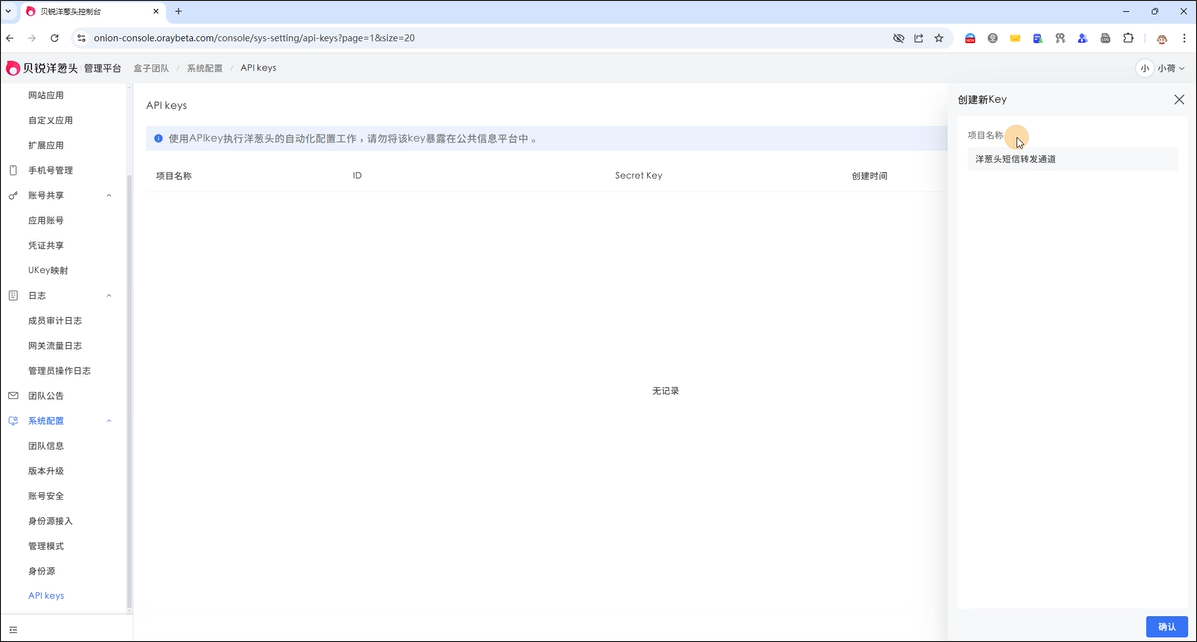This screenshot has height=642, width=1197.
Task: Collapse the 日志 sidebar section
Action: tap(109, 296)
